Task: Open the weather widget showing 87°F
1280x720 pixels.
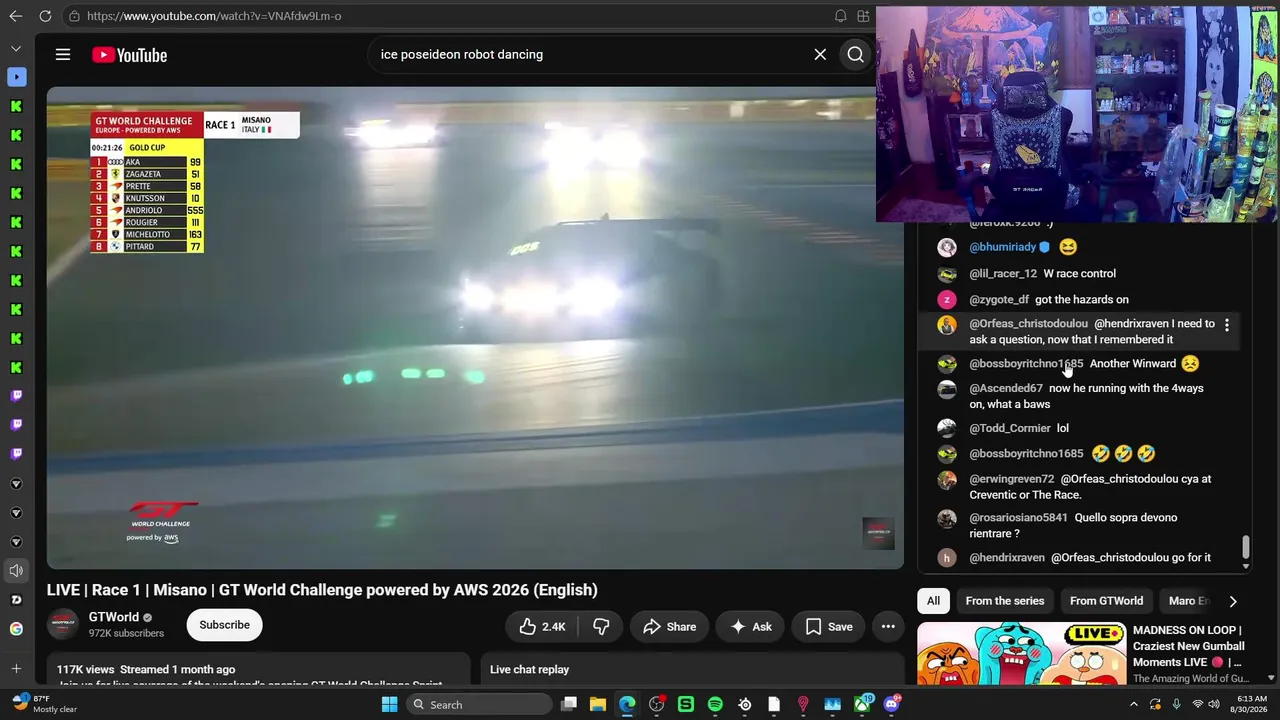Action: click(x=44, y=704)
